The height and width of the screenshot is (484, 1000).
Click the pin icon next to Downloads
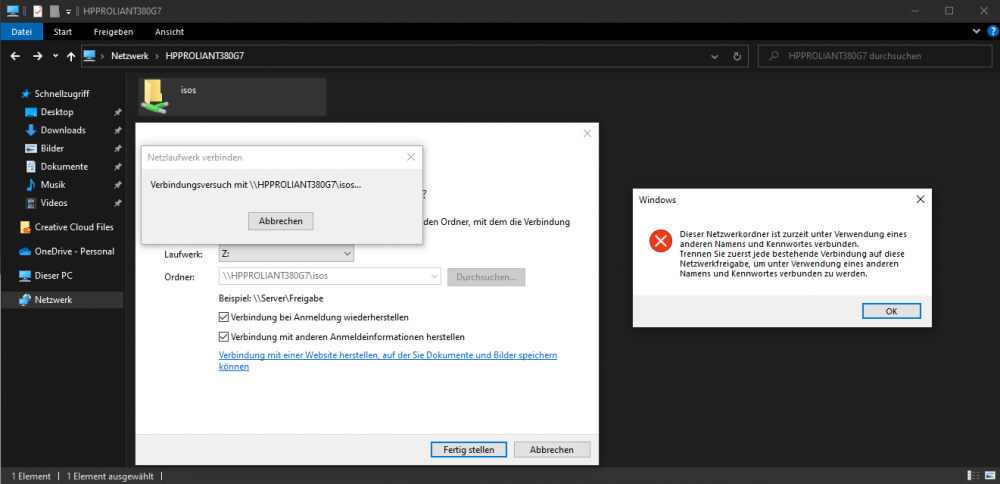(117, 130)
